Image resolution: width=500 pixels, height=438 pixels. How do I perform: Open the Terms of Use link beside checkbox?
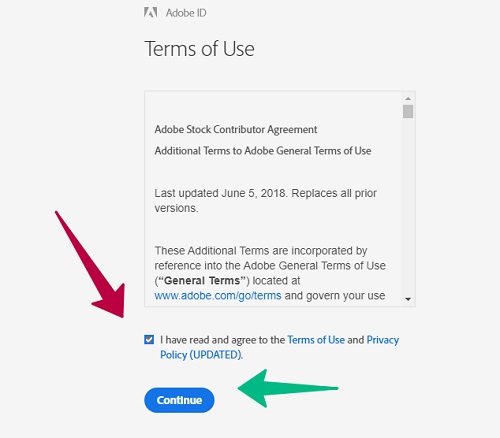[316, 340]
